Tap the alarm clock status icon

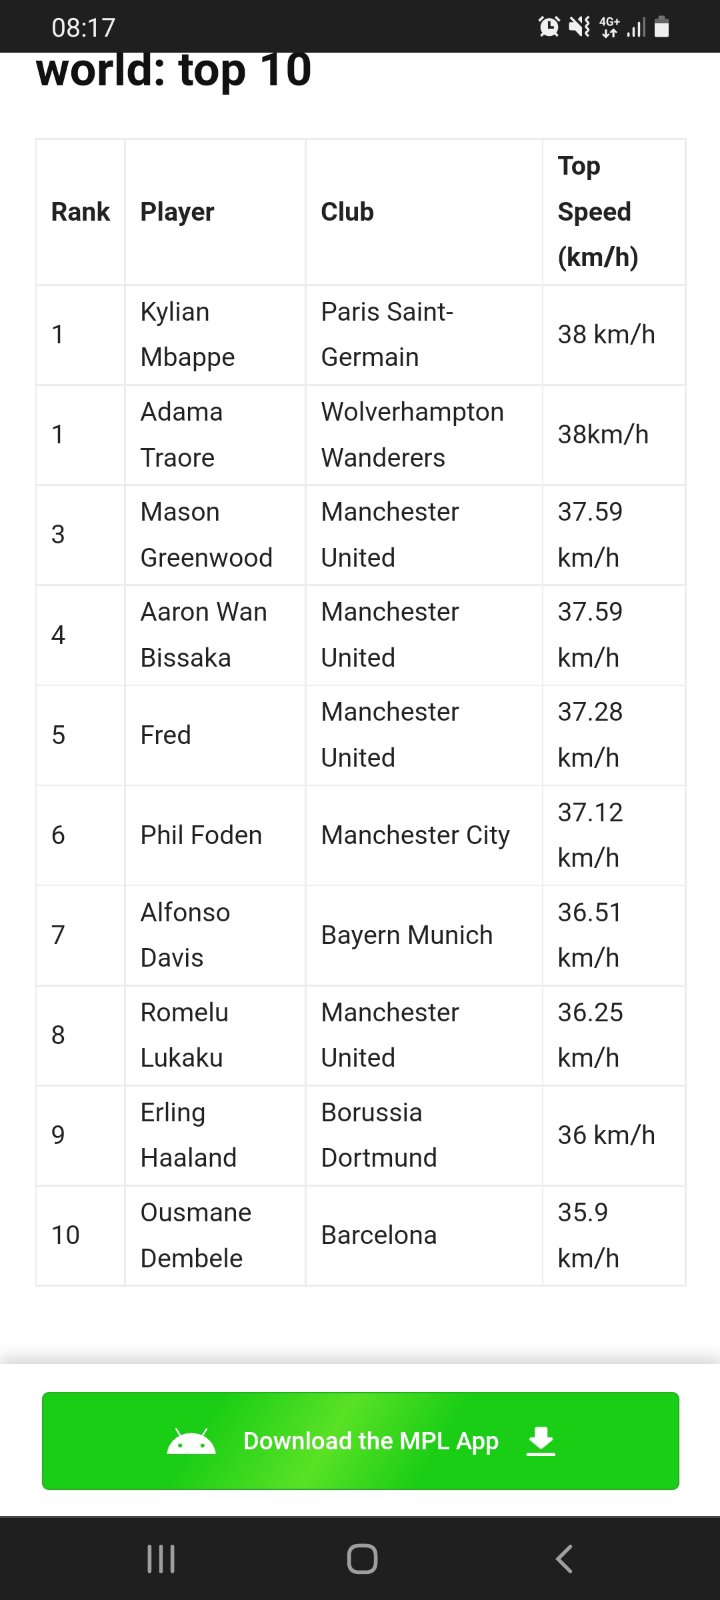pyautogui.click(x=549, y=27)
